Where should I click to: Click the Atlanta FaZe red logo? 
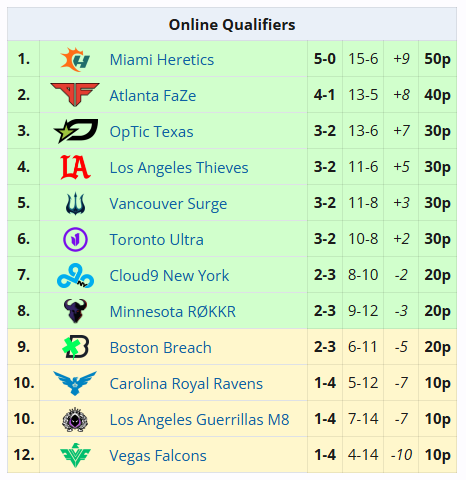[x=75, y=95]
